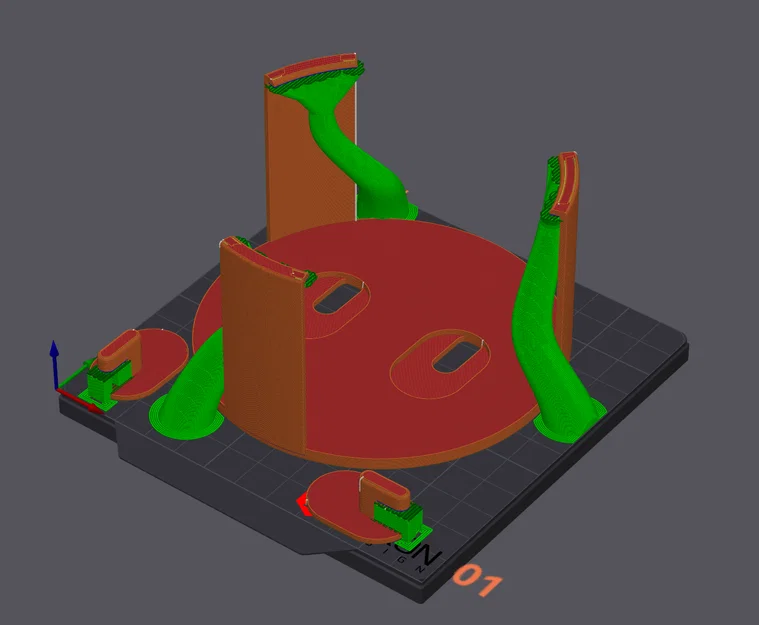This screenshot has height=625, width=759.
Task: Click the red X axis arrow
Action: tap(80, 401)
